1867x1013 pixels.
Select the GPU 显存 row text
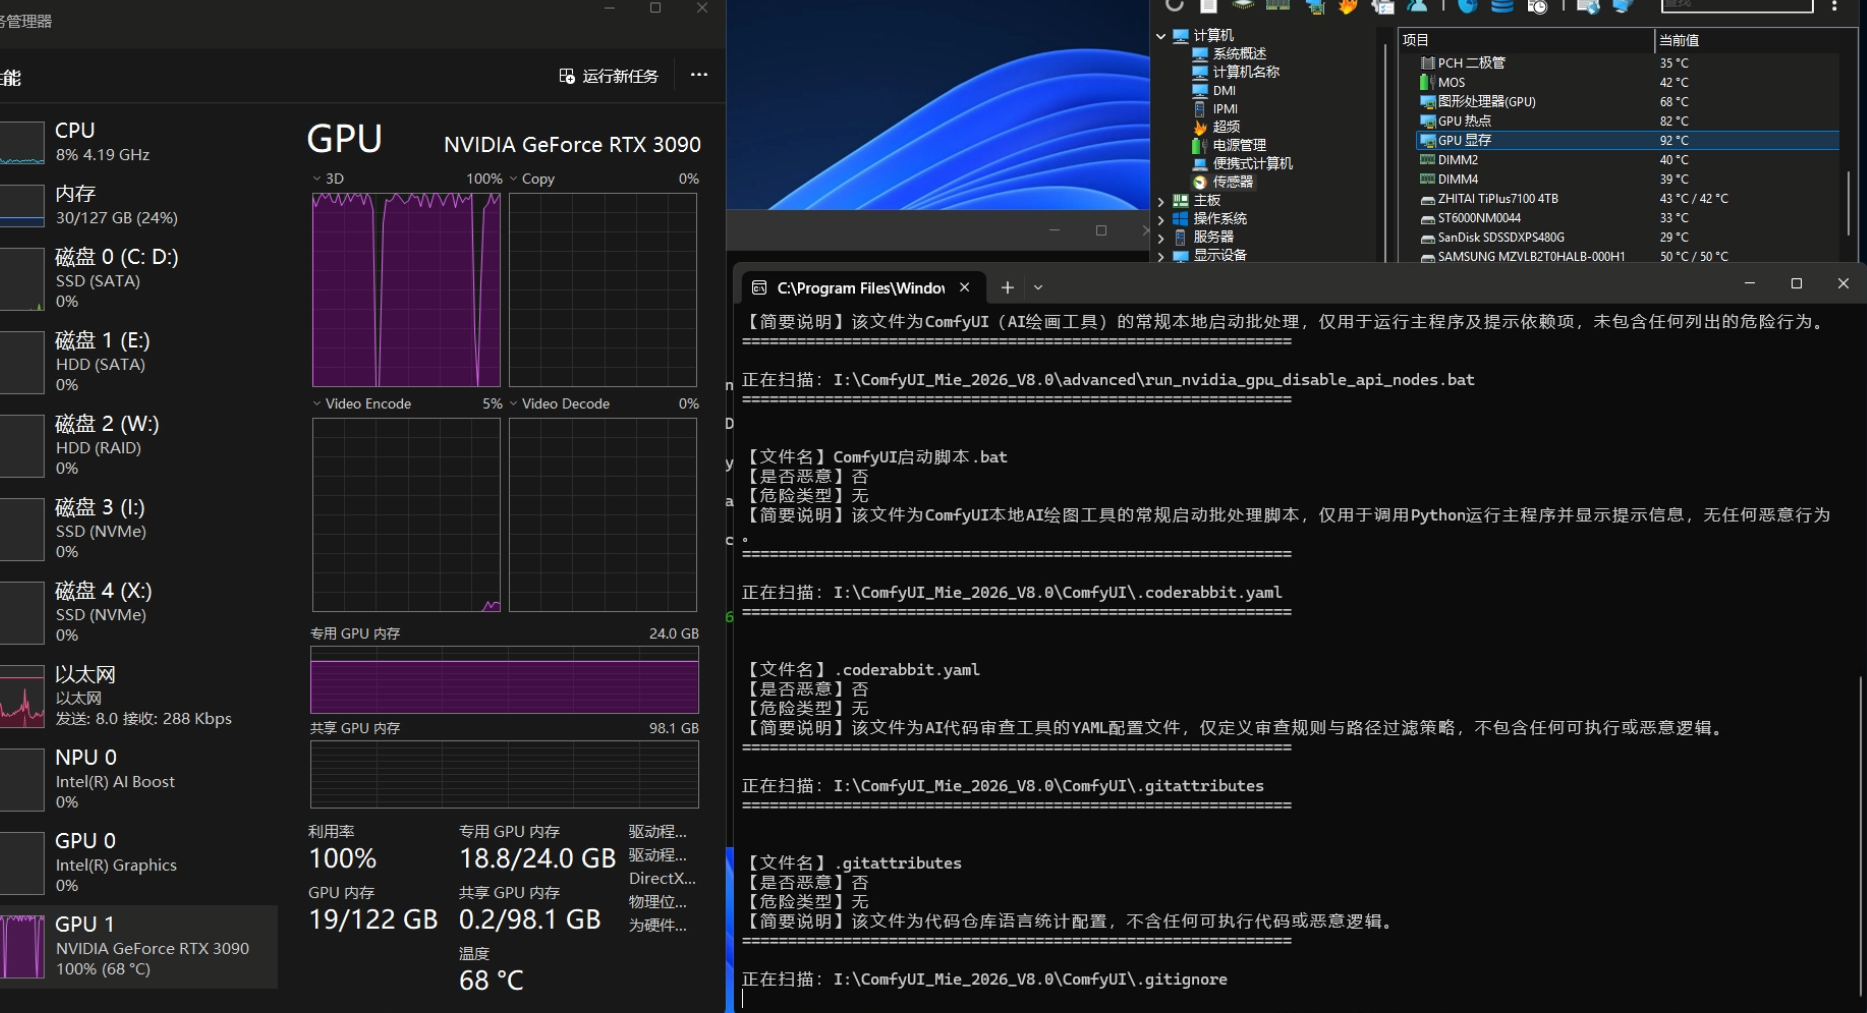point(1465,141)
